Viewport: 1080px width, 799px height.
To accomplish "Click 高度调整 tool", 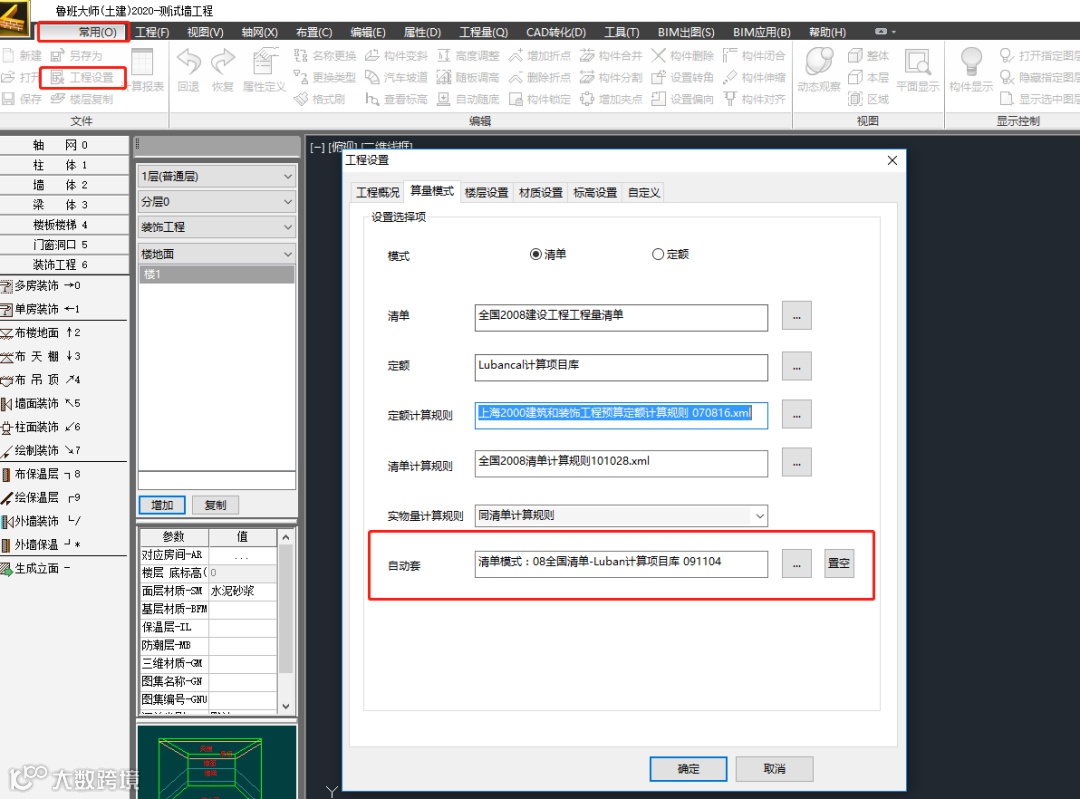I will [468, 56].
